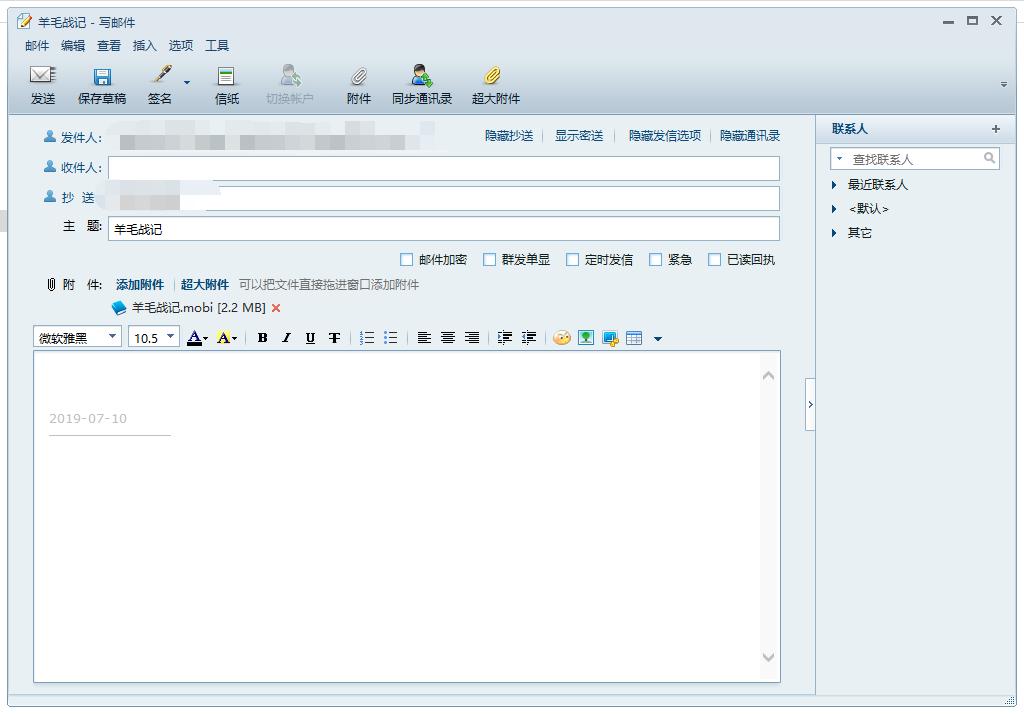Open the 查看 menu
Screen dimensions: 1024x714
(x=109, y=45)
